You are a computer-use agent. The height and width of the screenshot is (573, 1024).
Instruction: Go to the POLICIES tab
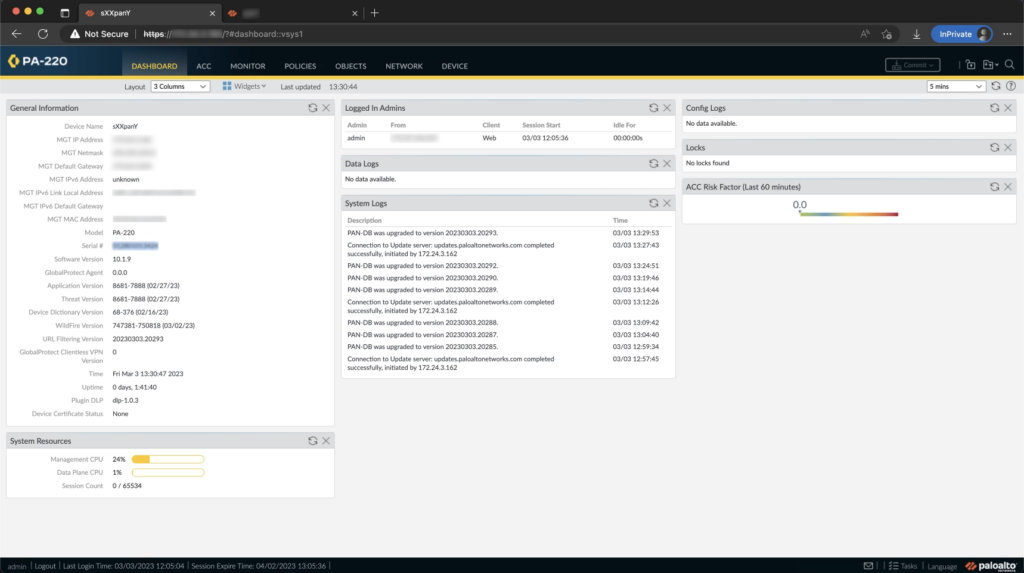point(300,66)
